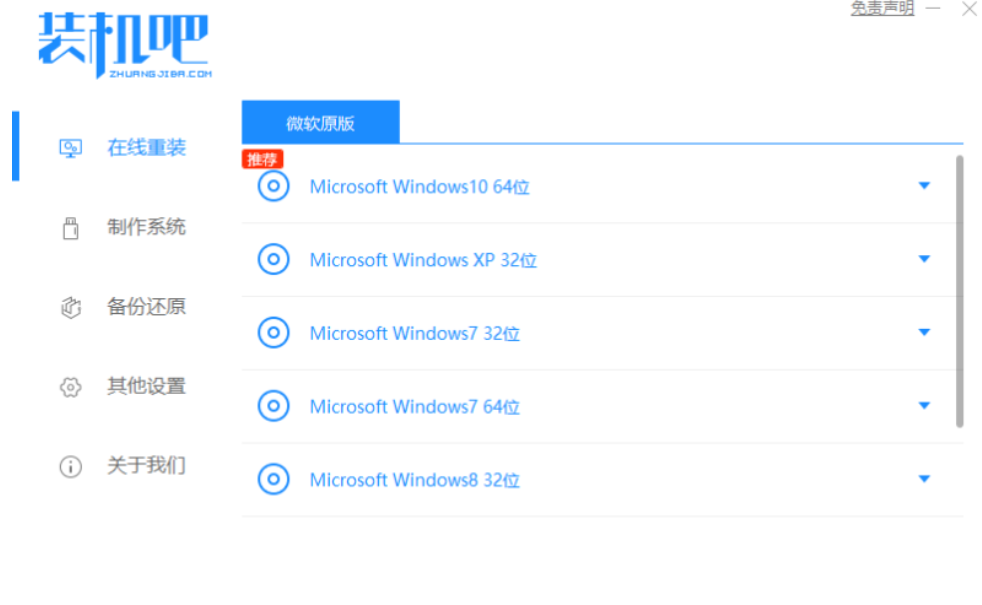Click the red 推荐 badge

coord(262,159)
